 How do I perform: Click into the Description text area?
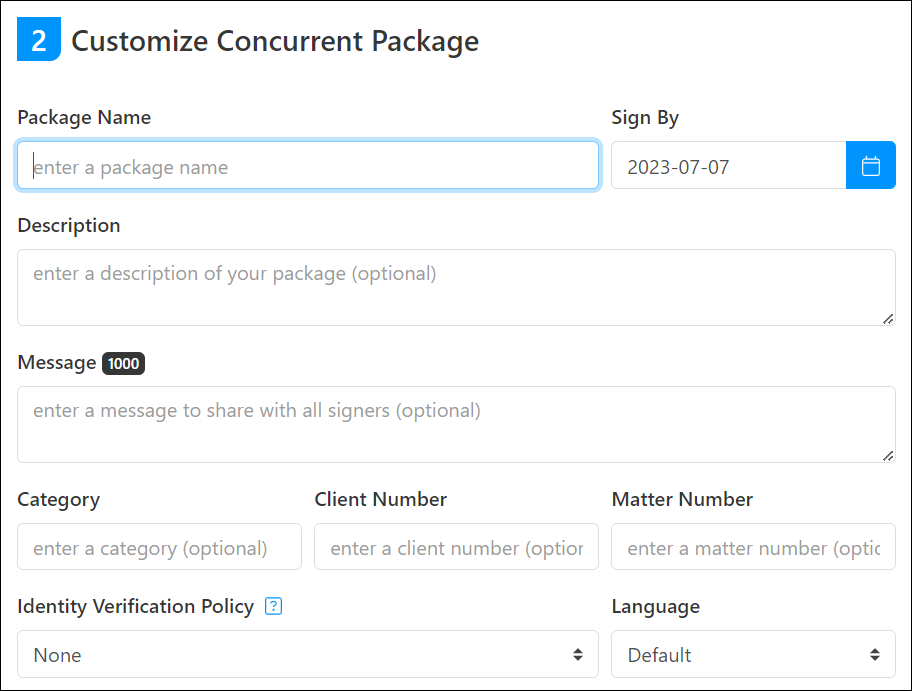tap(455, 287)
